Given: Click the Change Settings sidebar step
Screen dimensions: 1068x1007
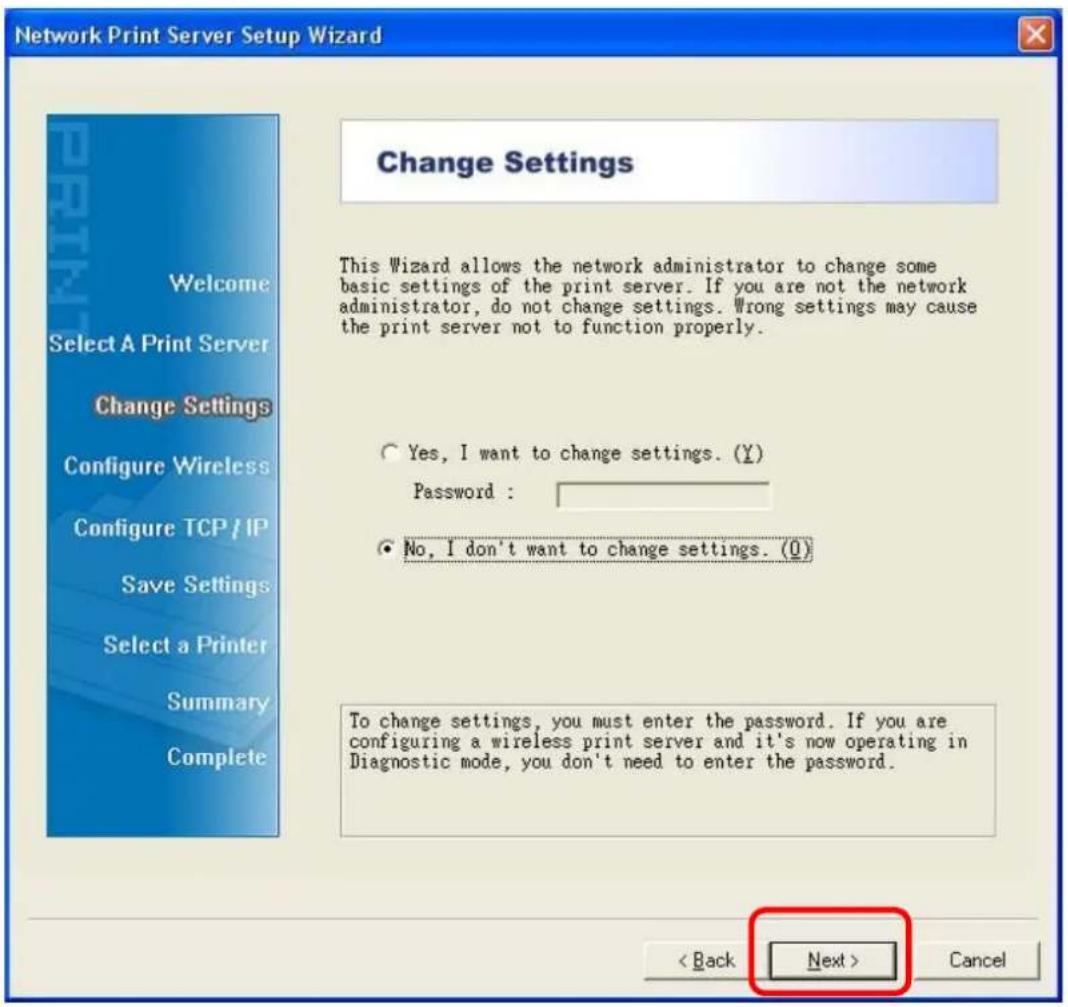Looking at the screenshot, I should click(182, 406).
